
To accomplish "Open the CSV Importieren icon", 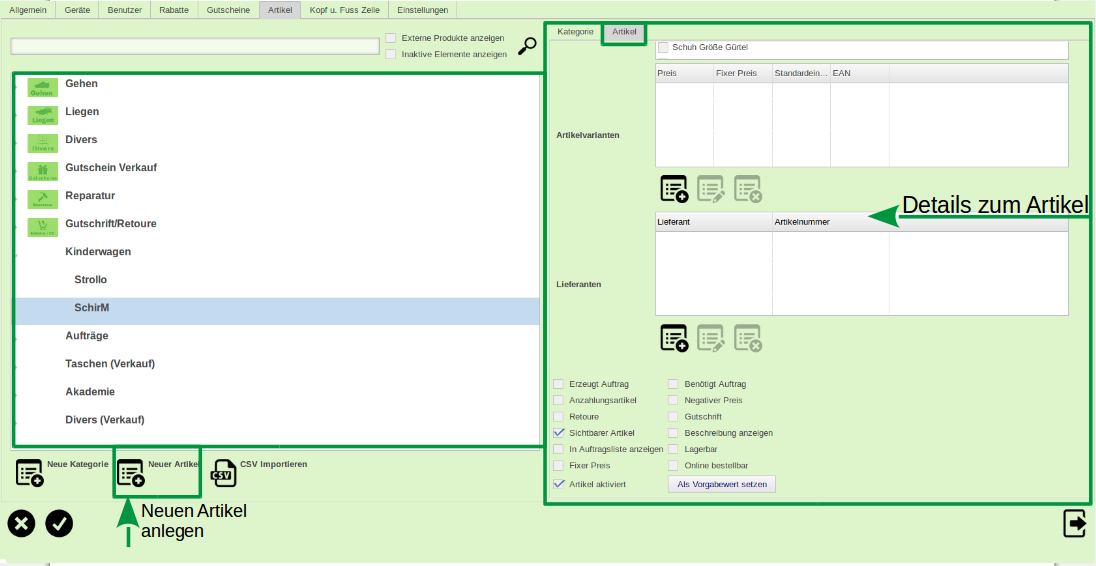I will (223, 473).
